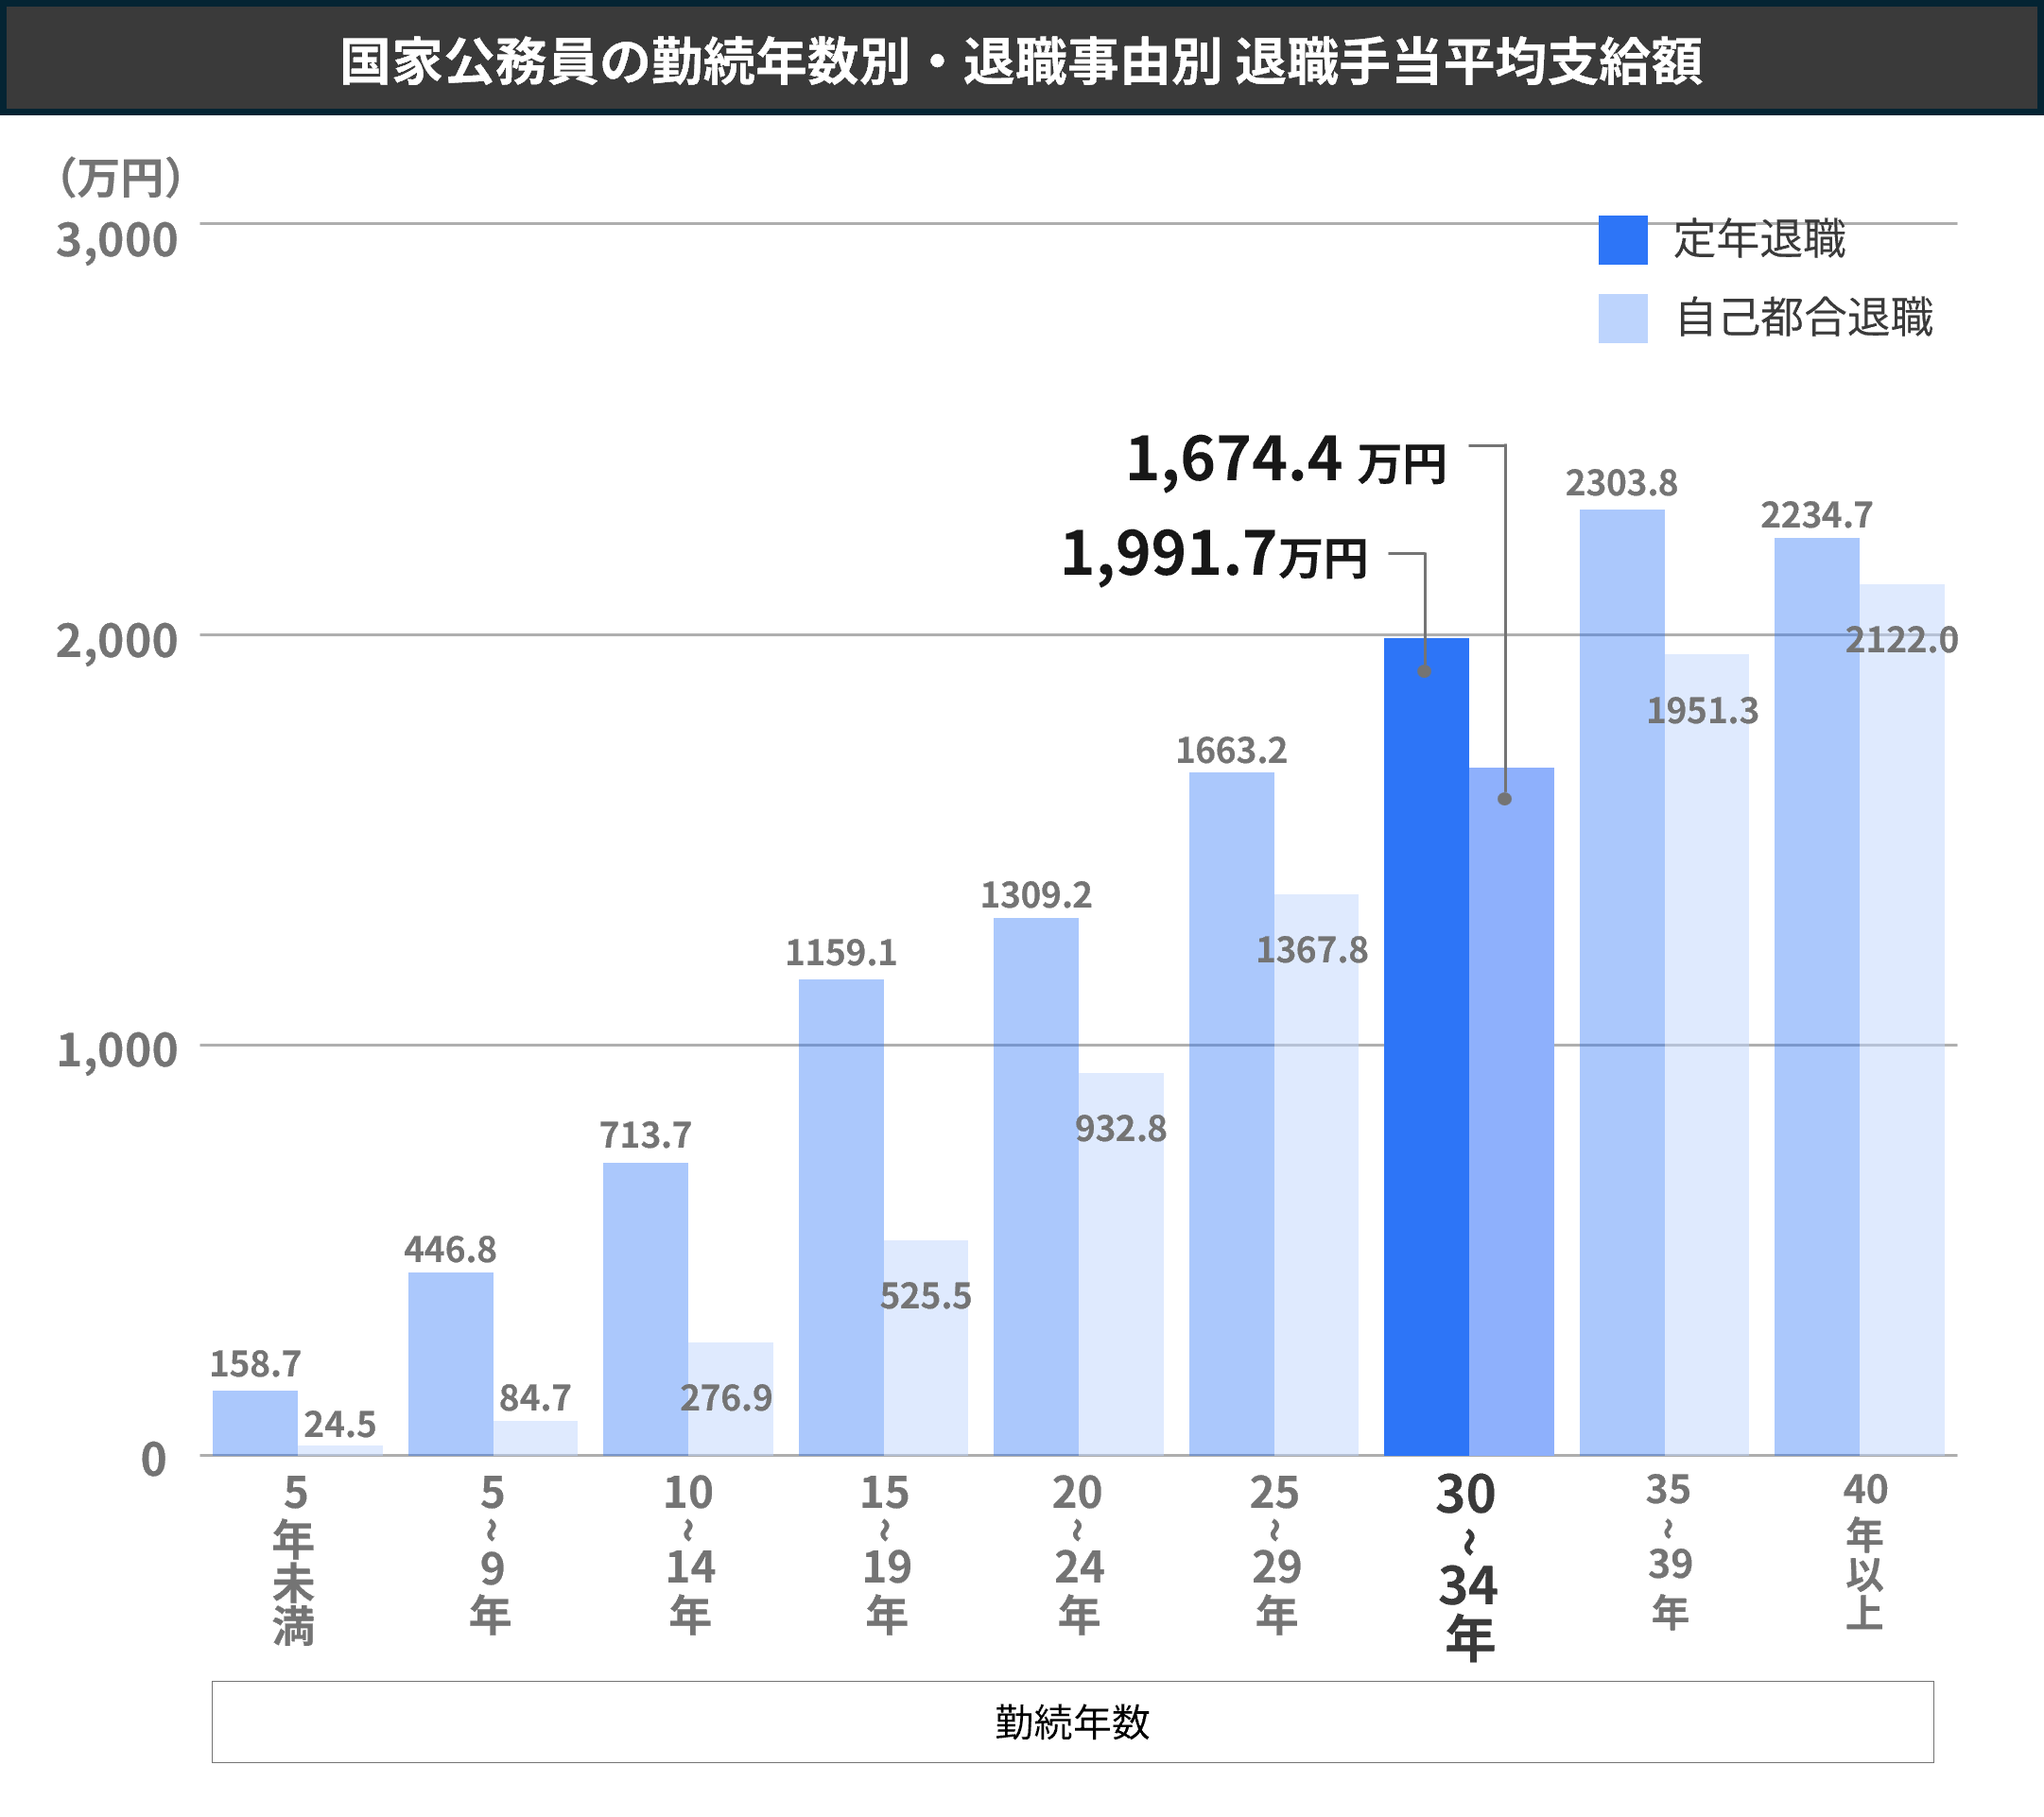Click the bar value 276.9
This screenshot has width=2044, height=1817.
tap(726, 1398)
